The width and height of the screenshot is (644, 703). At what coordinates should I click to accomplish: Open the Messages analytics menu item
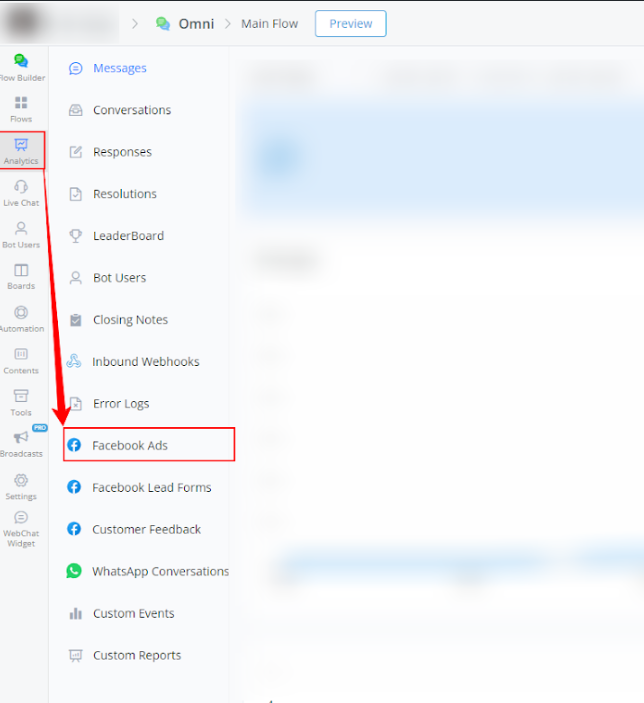[119, 68]
